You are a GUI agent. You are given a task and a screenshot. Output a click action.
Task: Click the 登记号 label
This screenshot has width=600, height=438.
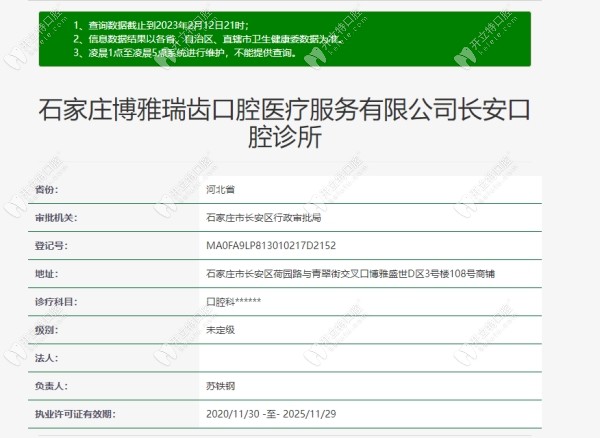click(51, 246)
